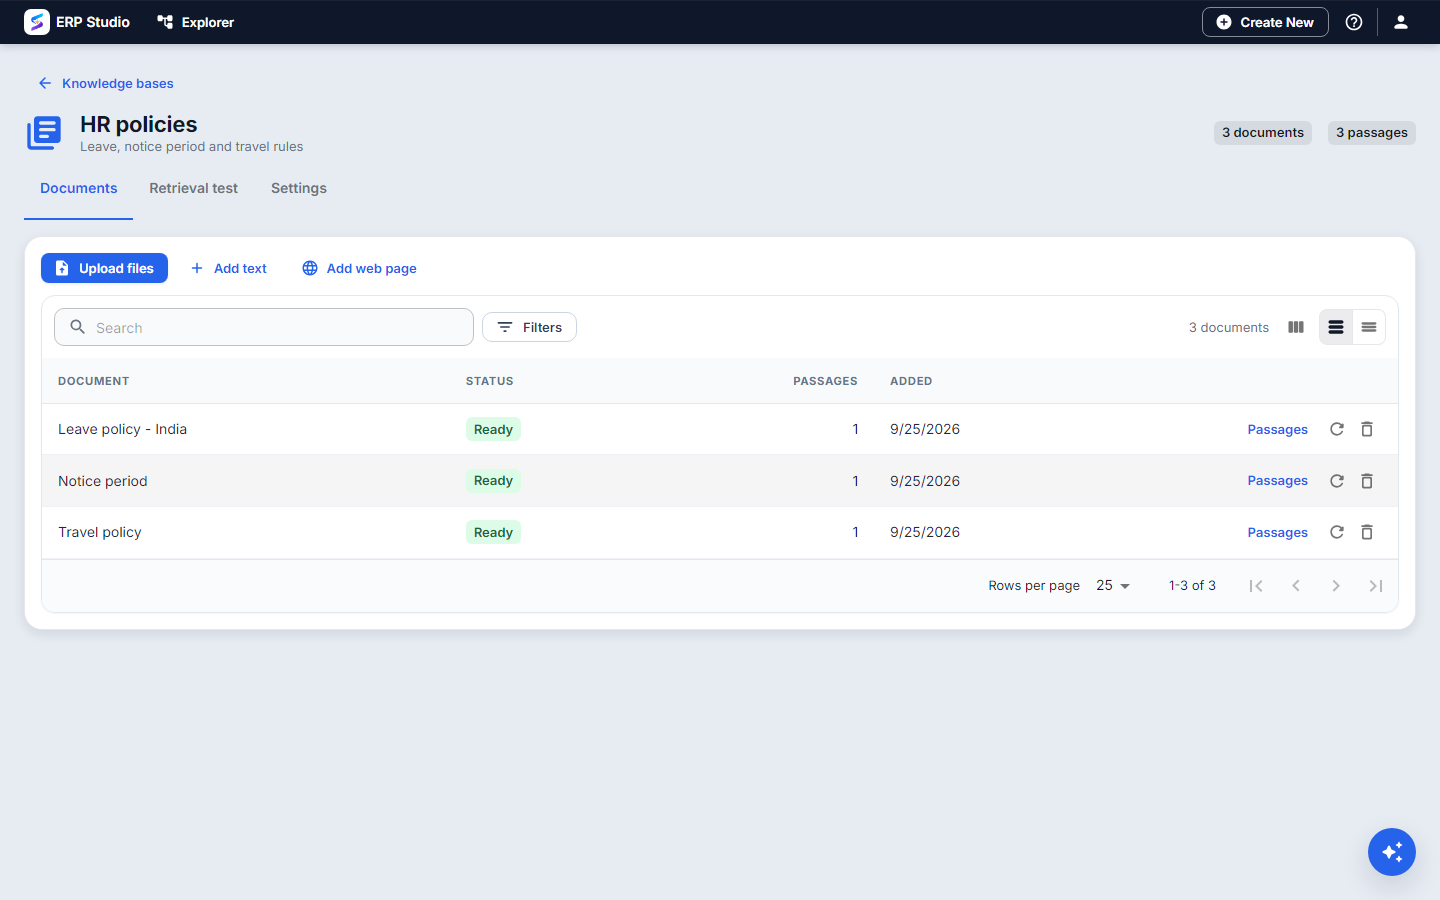Delete the Travel policy document
The image size is (1440, 900).
coord(1367,532)
